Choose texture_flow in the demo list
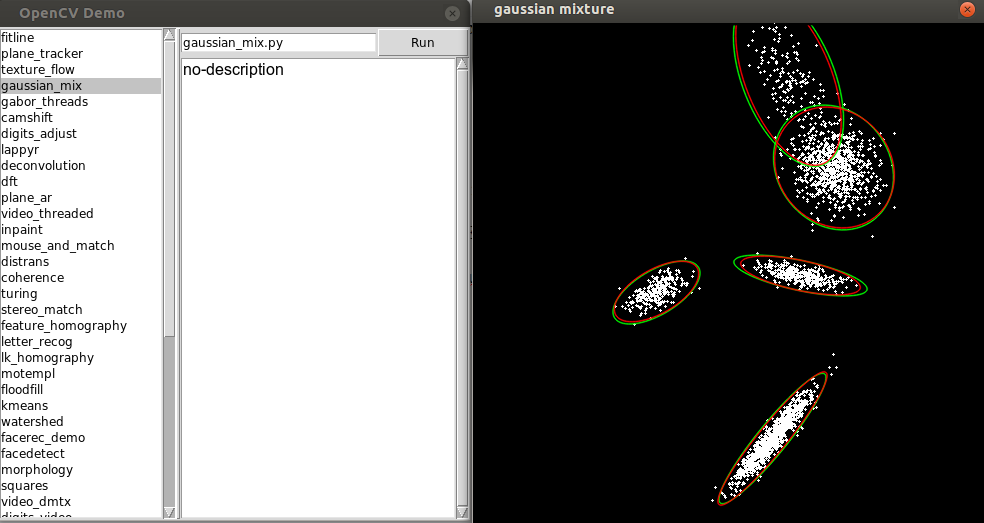984x523 pixels. point(38,70)
